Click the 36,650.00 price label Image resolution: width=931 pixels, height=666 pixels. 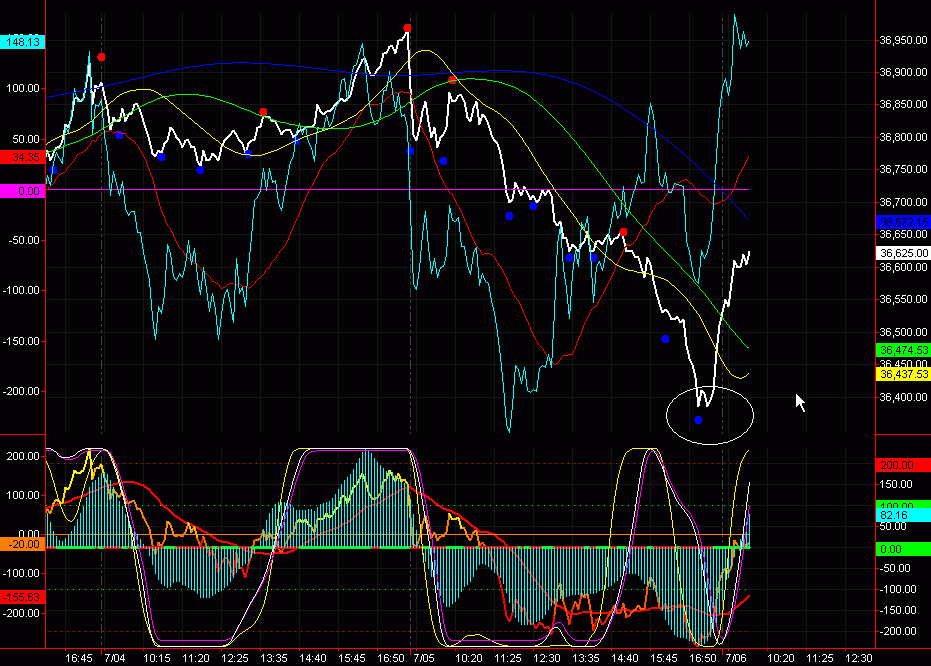tap(903, 234)
